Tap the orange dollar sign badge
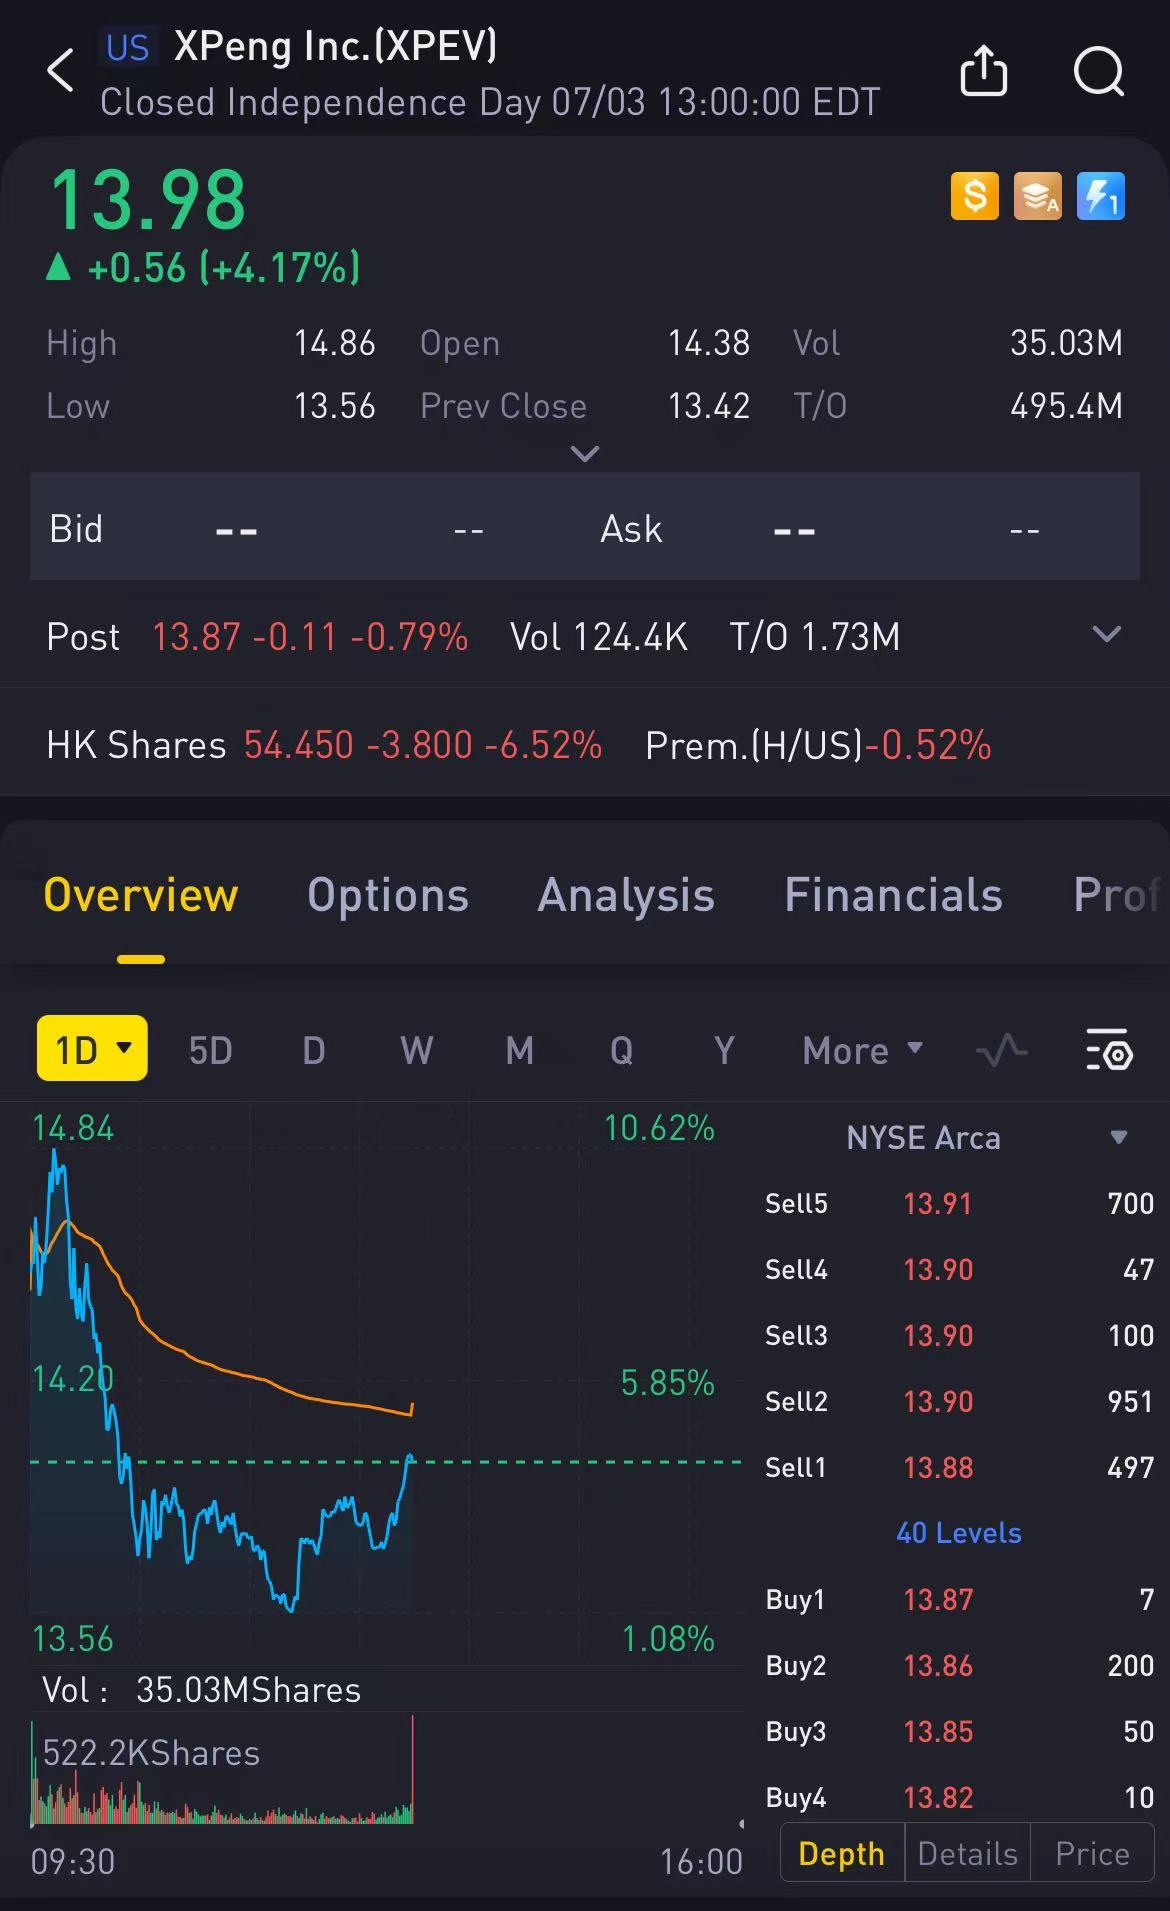This screenshot has width=1170, height=1911. [x=974, y=196]
